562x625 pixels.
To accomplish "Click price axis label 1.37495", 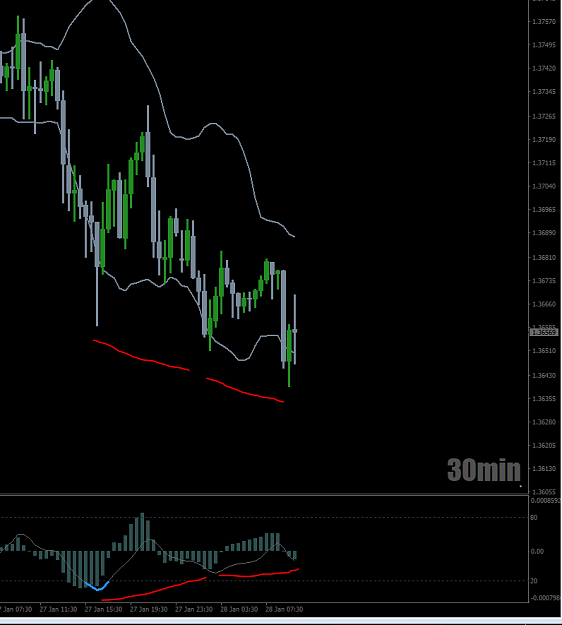I will pyautogui.click(x=544, y=45).
